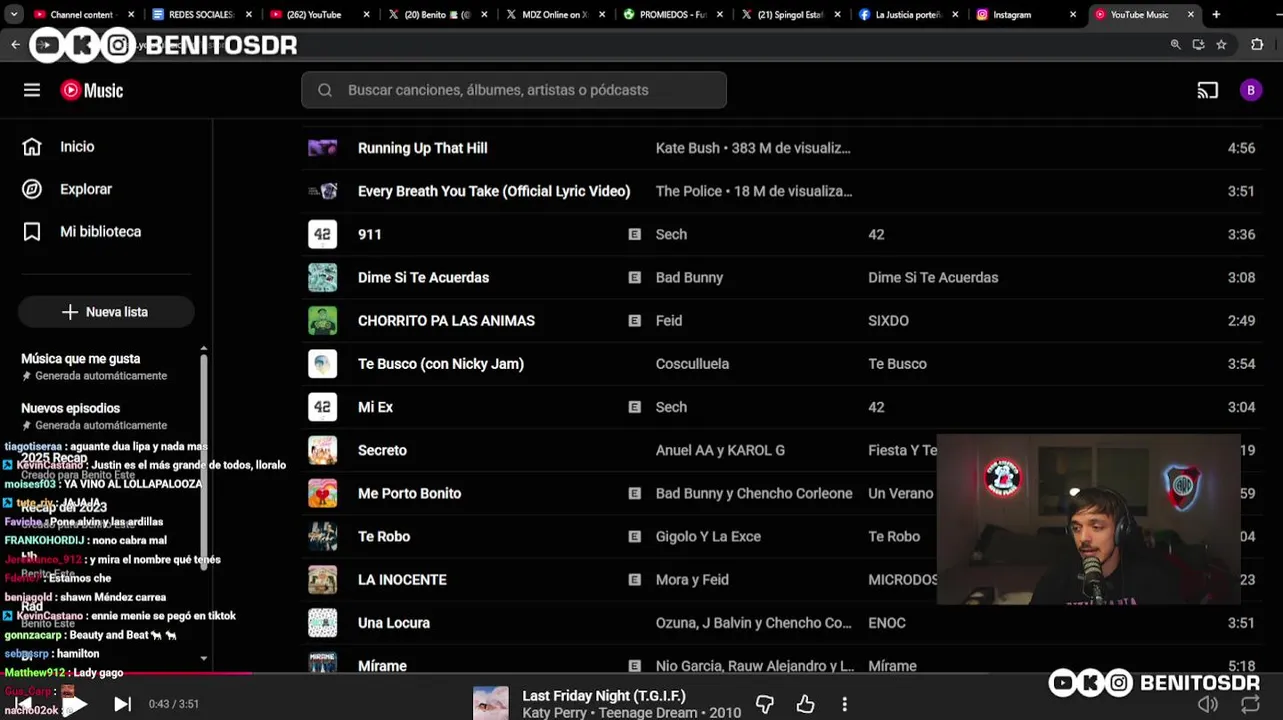Open the browser zoom magnifier icon
This screenshot has height=720, width=1283.
click(x=1175, y=44)
